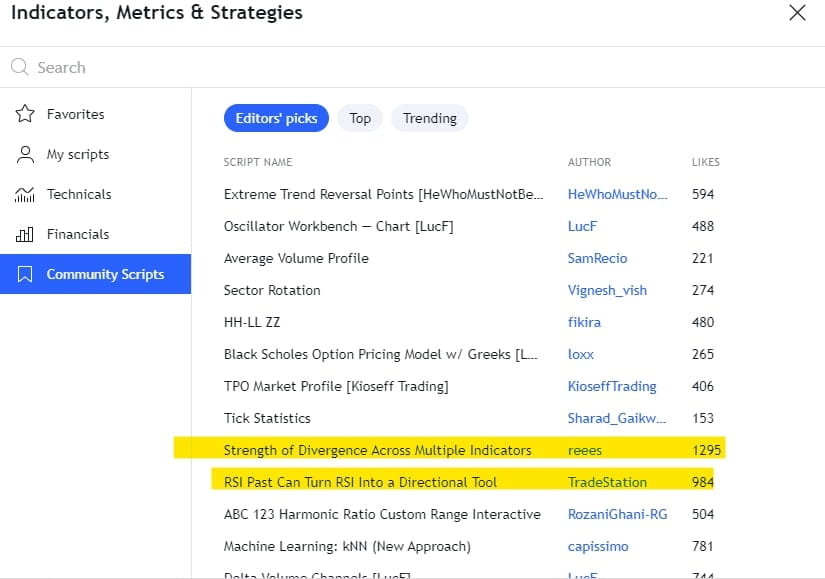Select the Editors' picks filter
825x579 pixels.
pos(276,118)
